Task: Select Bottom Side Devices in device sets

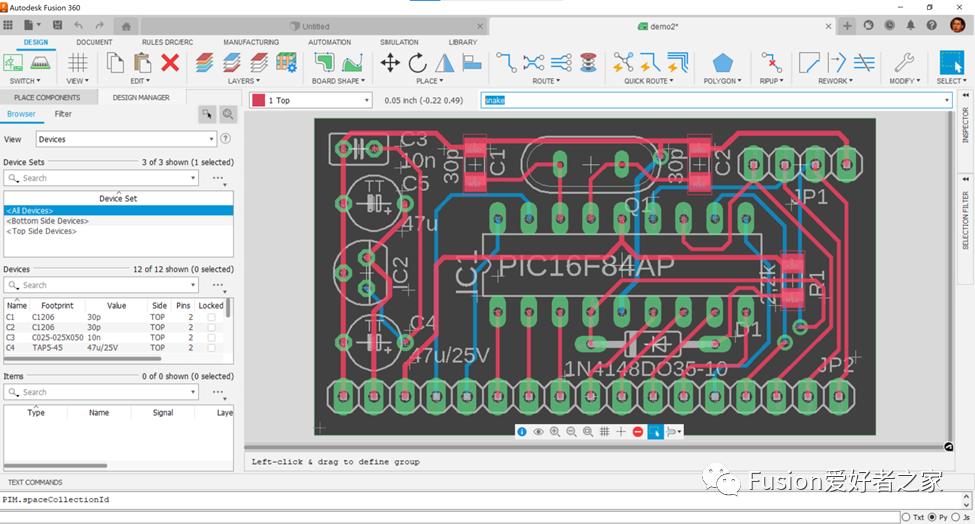Action: click(47, 221)
